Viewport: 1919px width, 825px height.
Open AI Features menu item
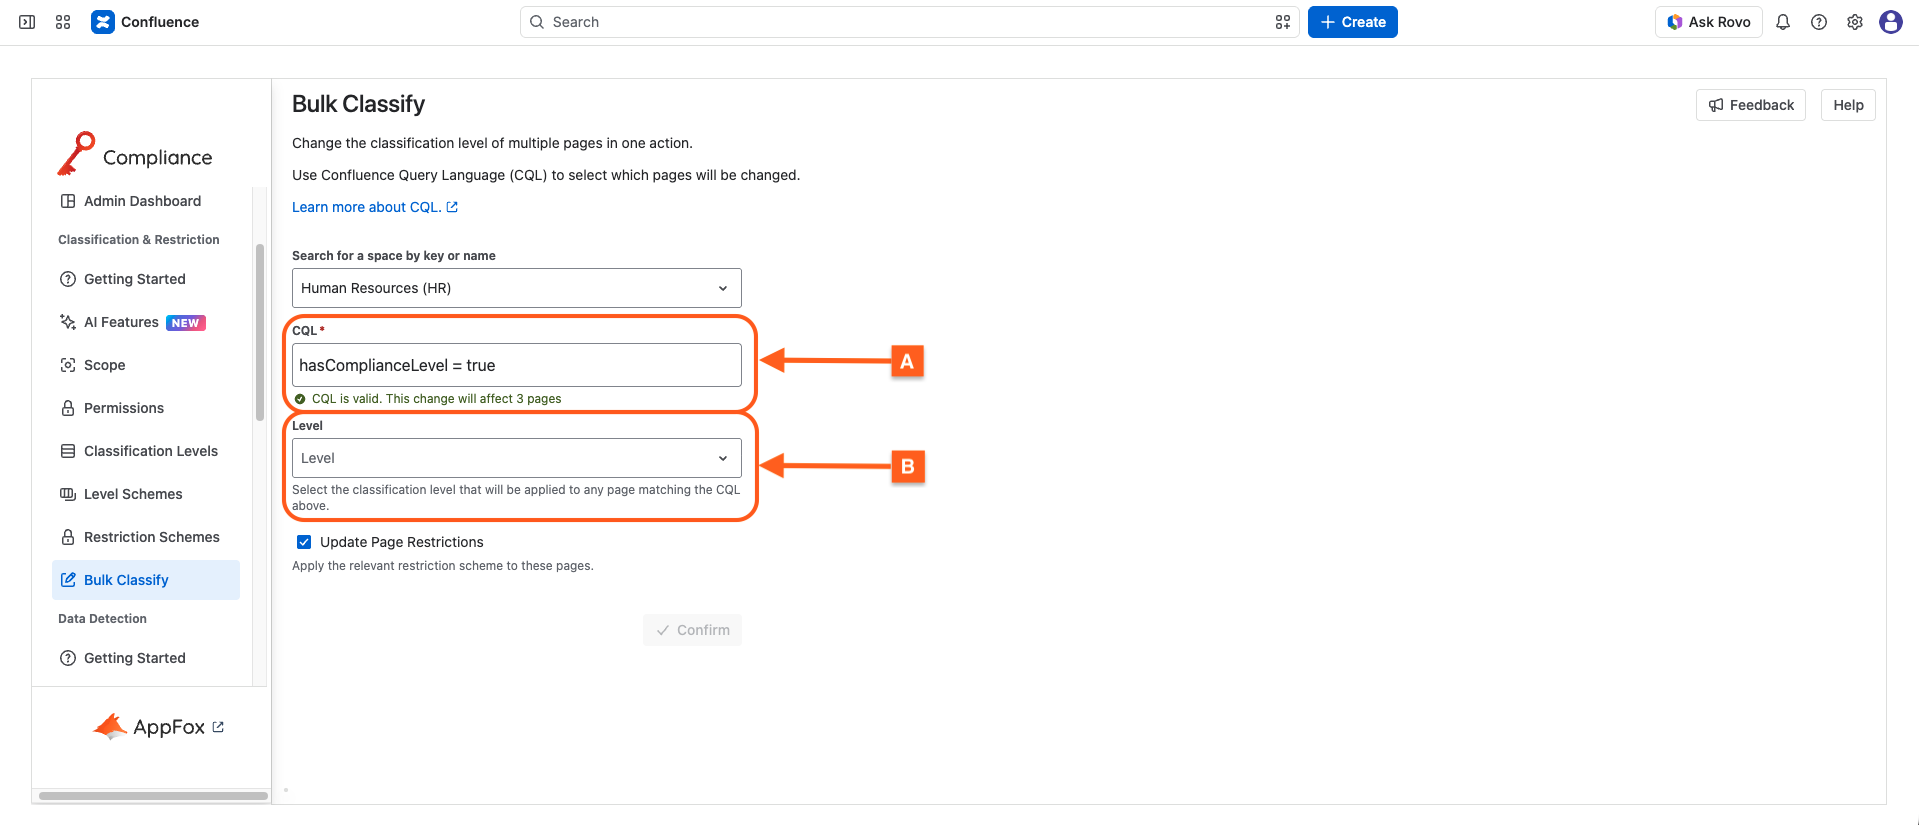point(146,322)
